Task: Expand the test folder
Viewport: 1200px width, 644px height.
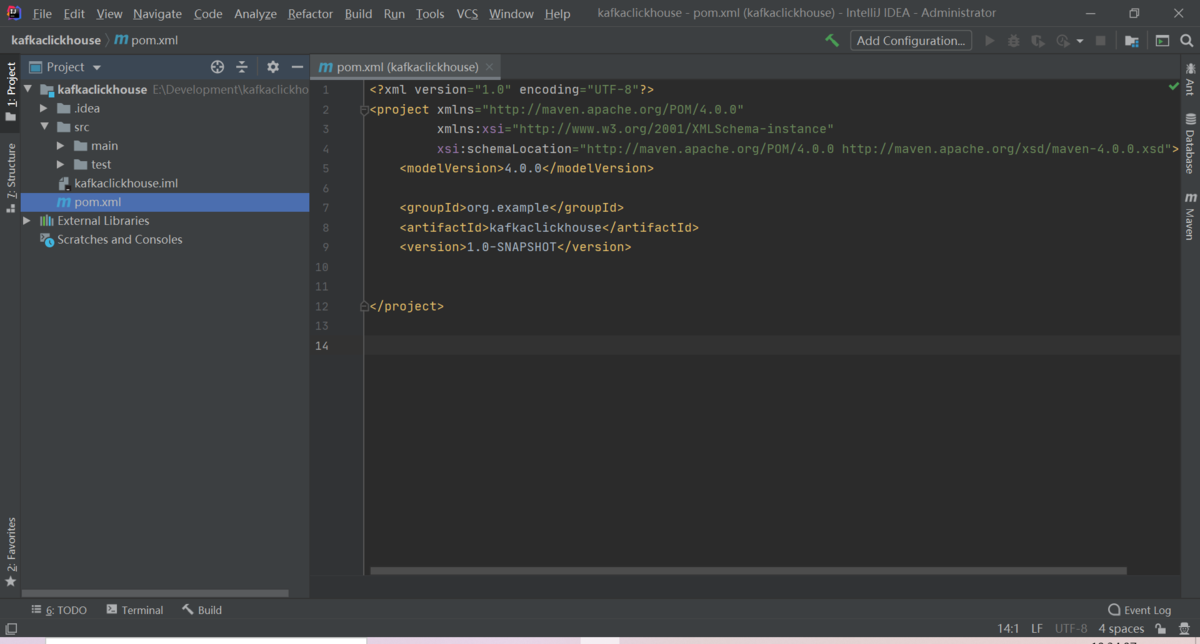Action: point(61,164)
